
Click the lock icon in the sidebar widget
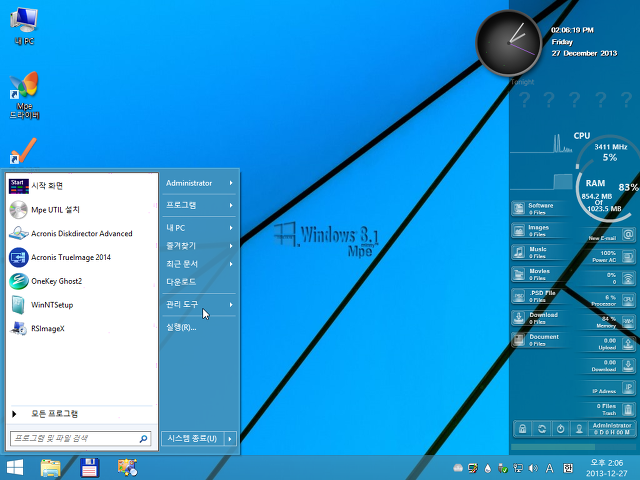point(522,429)
